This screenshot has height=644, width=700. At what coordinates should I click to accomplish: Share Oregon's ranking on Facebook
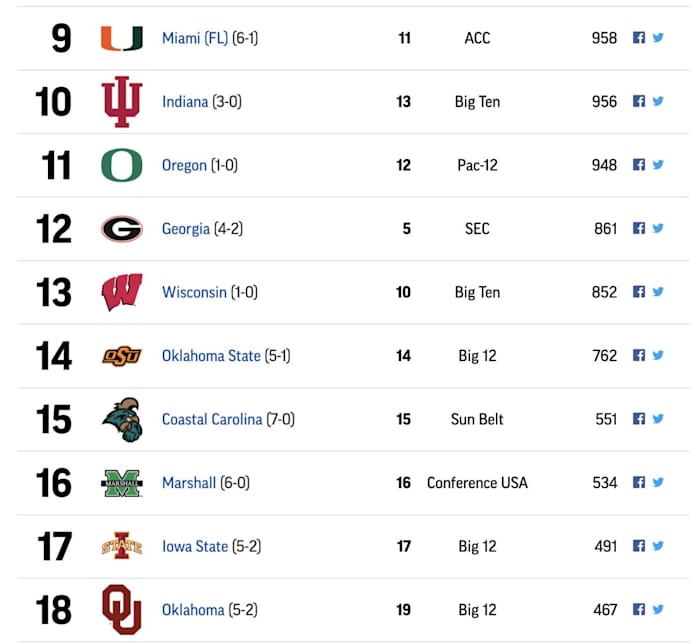[x=639, y=165]
